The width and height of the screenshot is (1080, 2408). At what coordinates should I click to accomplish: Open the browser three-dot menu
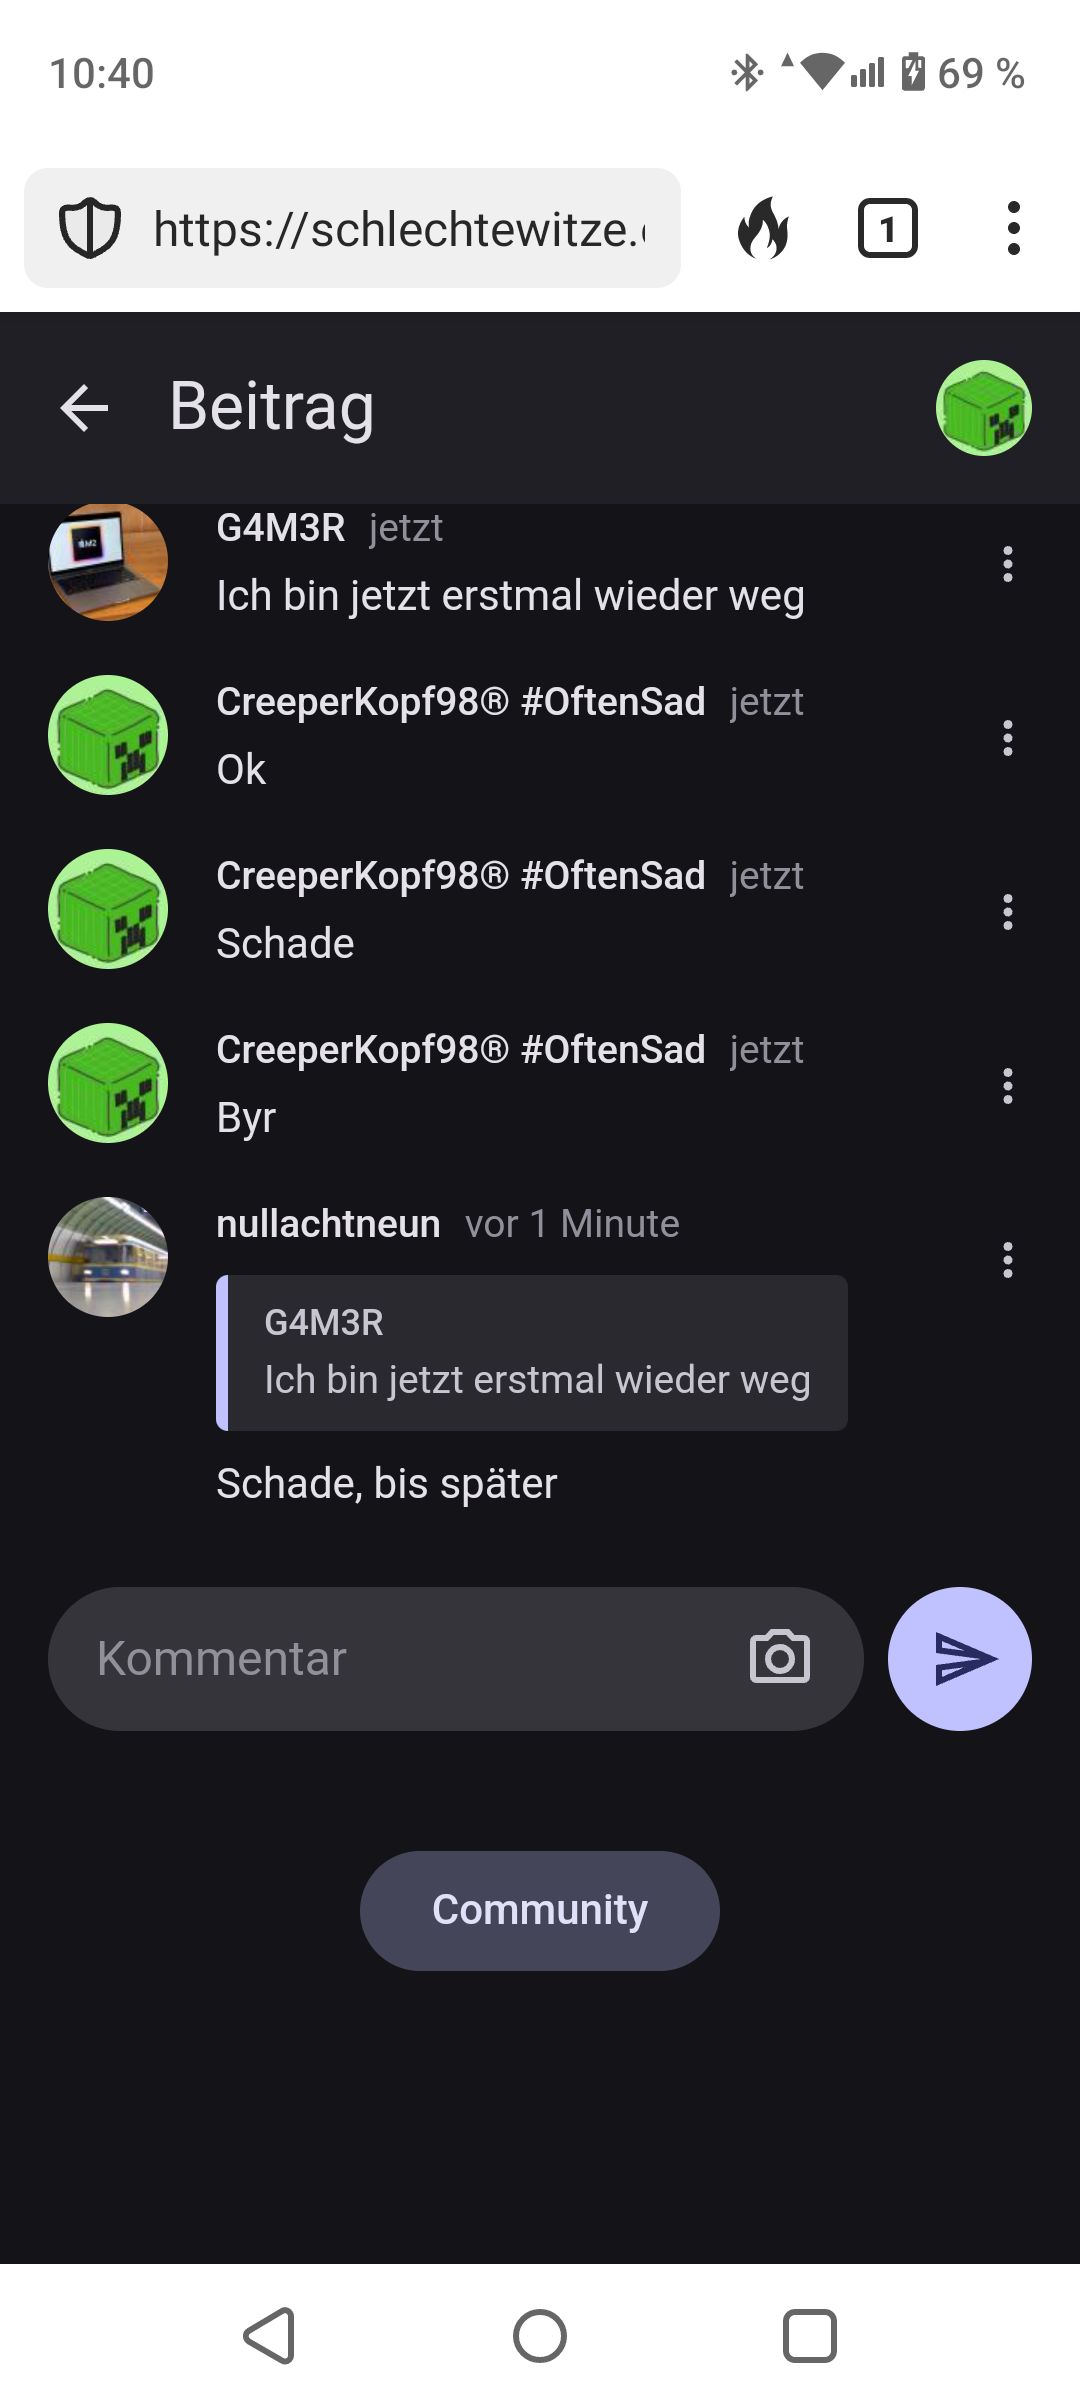click(1013, 229)
